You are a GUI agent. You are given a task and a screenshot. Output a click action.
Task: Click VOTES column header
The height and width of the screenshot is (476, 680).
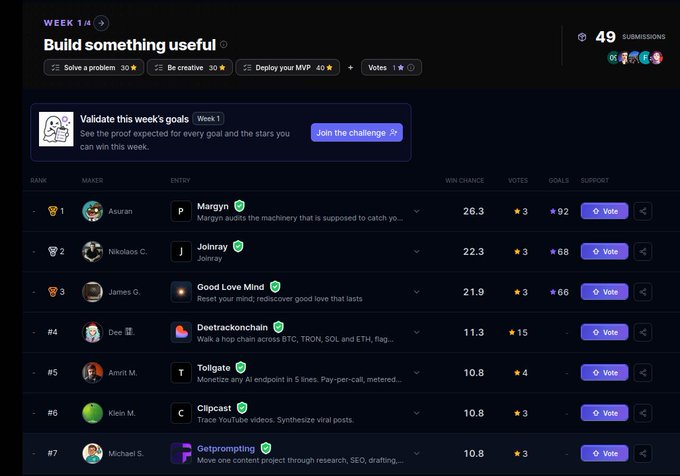coord(518,180)
